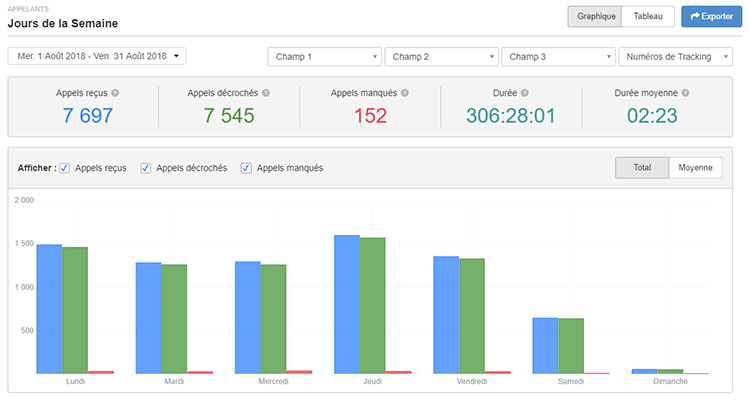Toggle the Appels décrochés checkbox
The image size is (750, 405).
click(x=147, y=168)
